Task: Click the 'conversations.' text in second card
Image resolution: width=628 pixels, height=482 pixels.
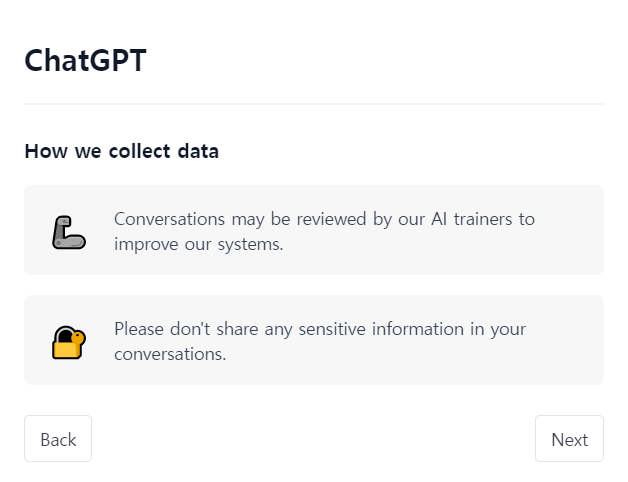Action: pyautogui.click(x=170, y=354)
